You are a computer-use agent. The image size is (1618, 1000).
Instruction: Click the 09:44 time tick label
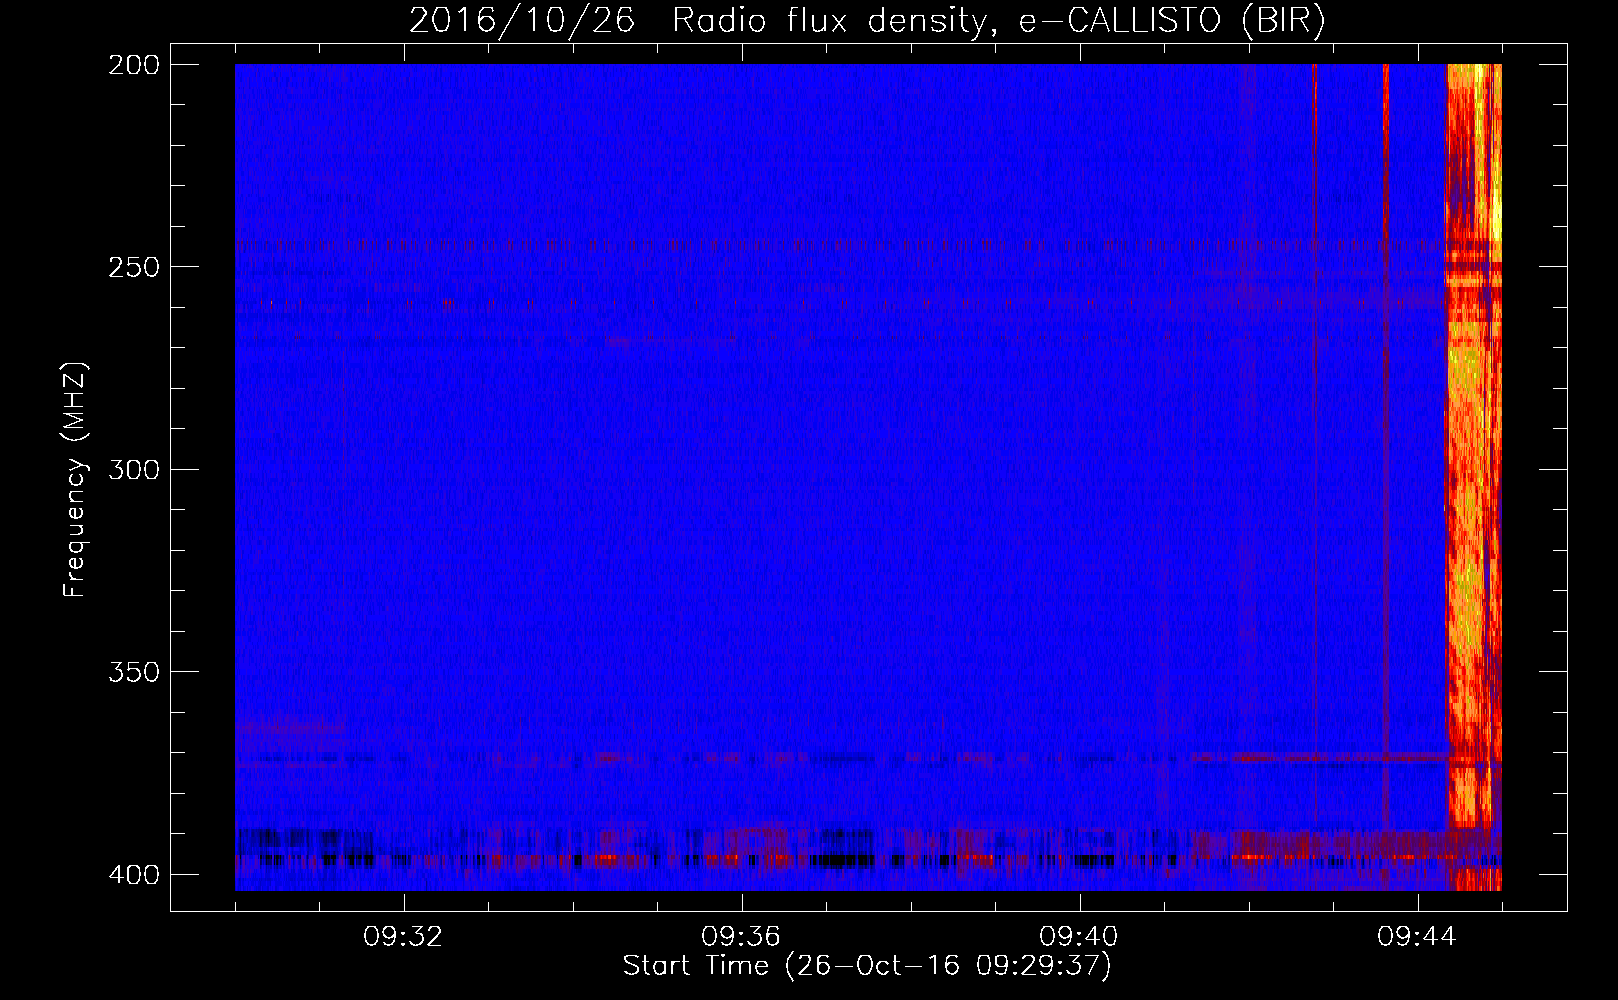1417,937
